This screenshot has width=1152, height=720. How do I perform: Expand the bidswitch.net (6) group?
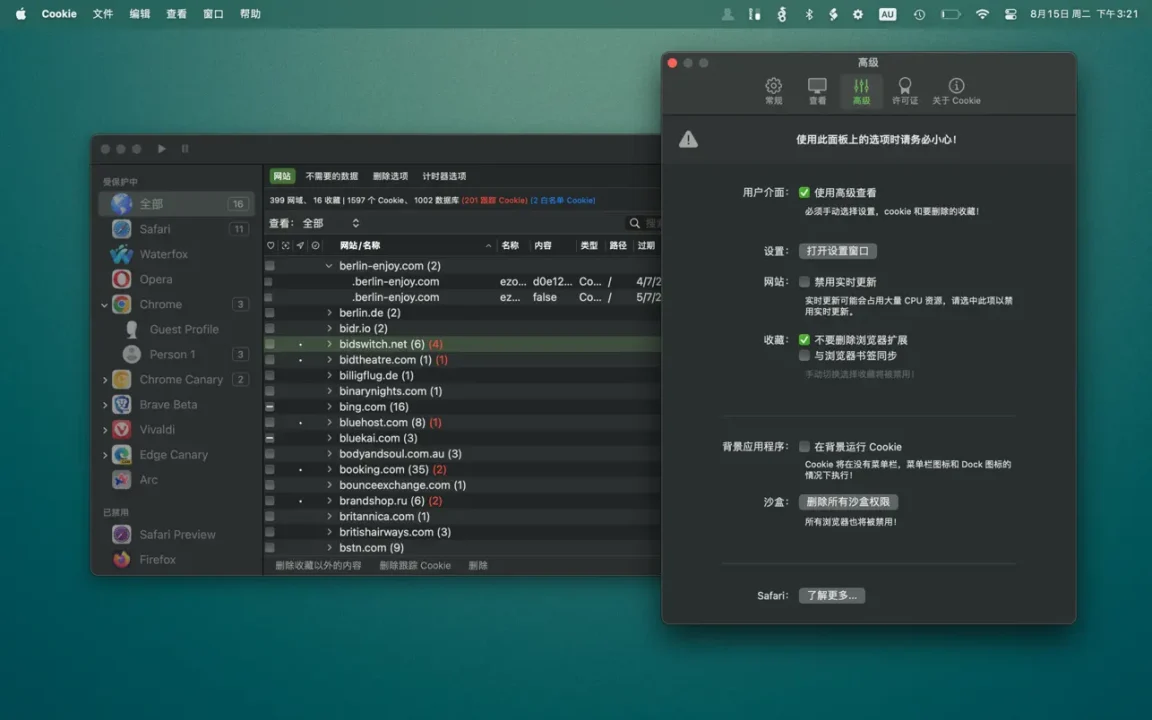(328, 344)
